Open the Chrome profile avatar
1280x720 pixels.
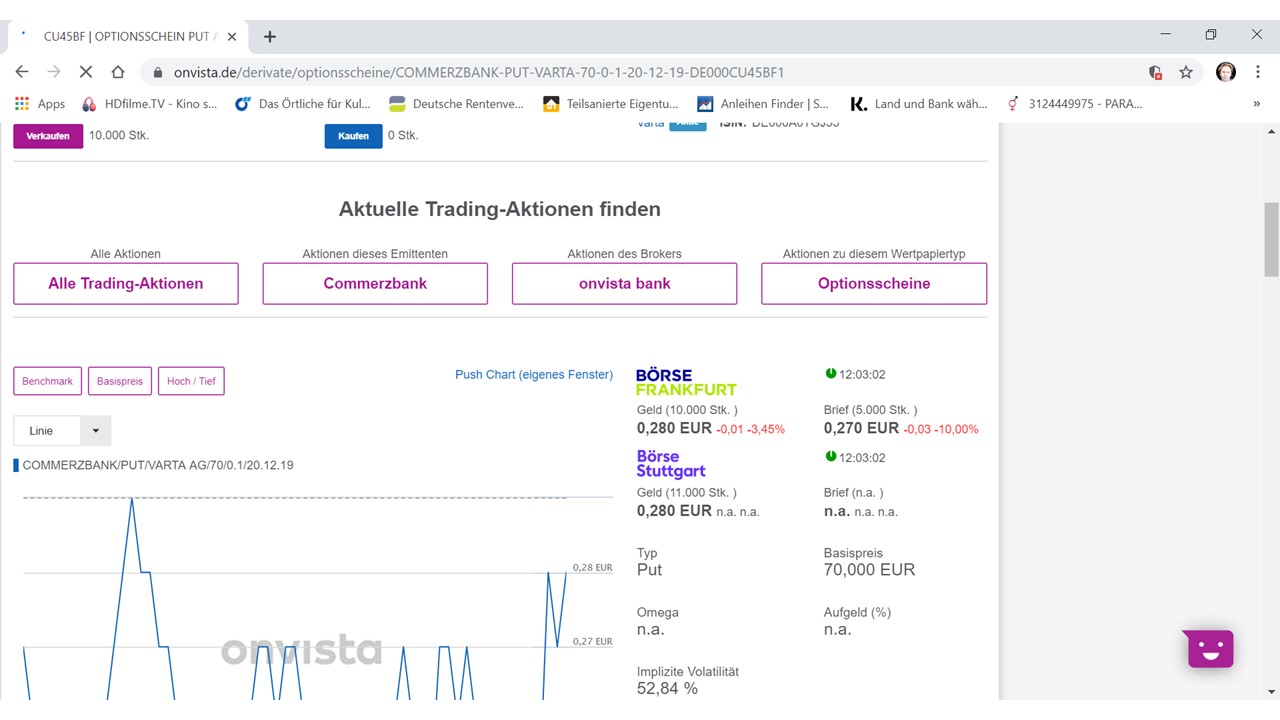[x=1225, y=72]
